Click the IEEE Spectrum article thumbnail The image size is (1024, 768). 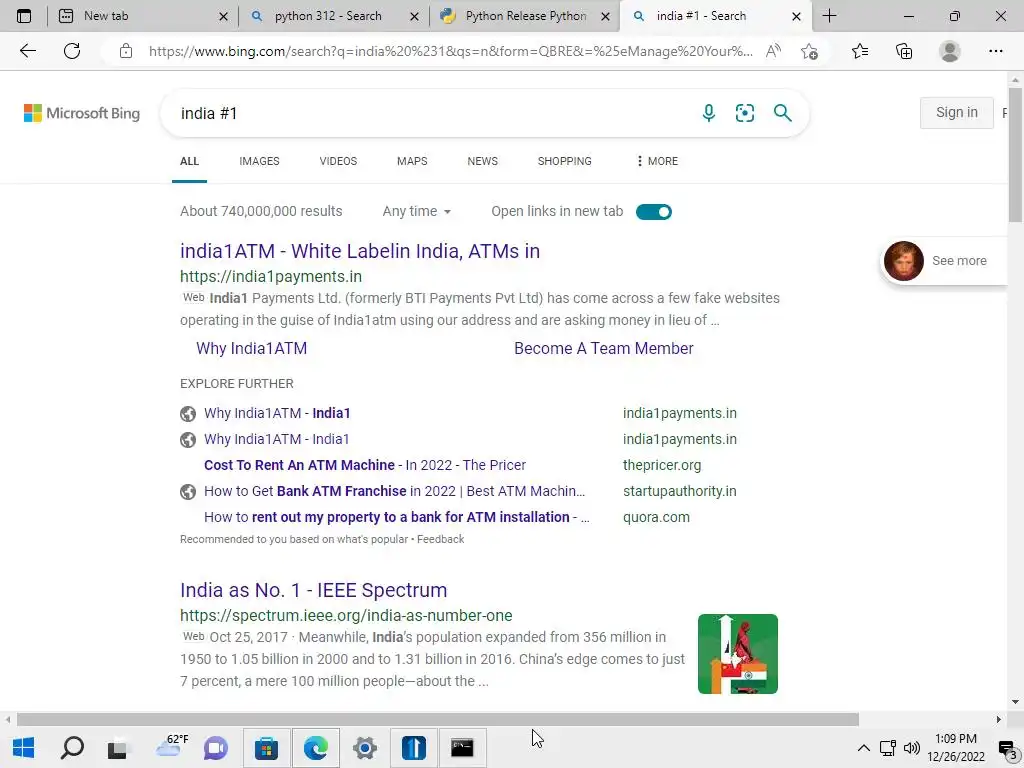click(x=737, y=654)
